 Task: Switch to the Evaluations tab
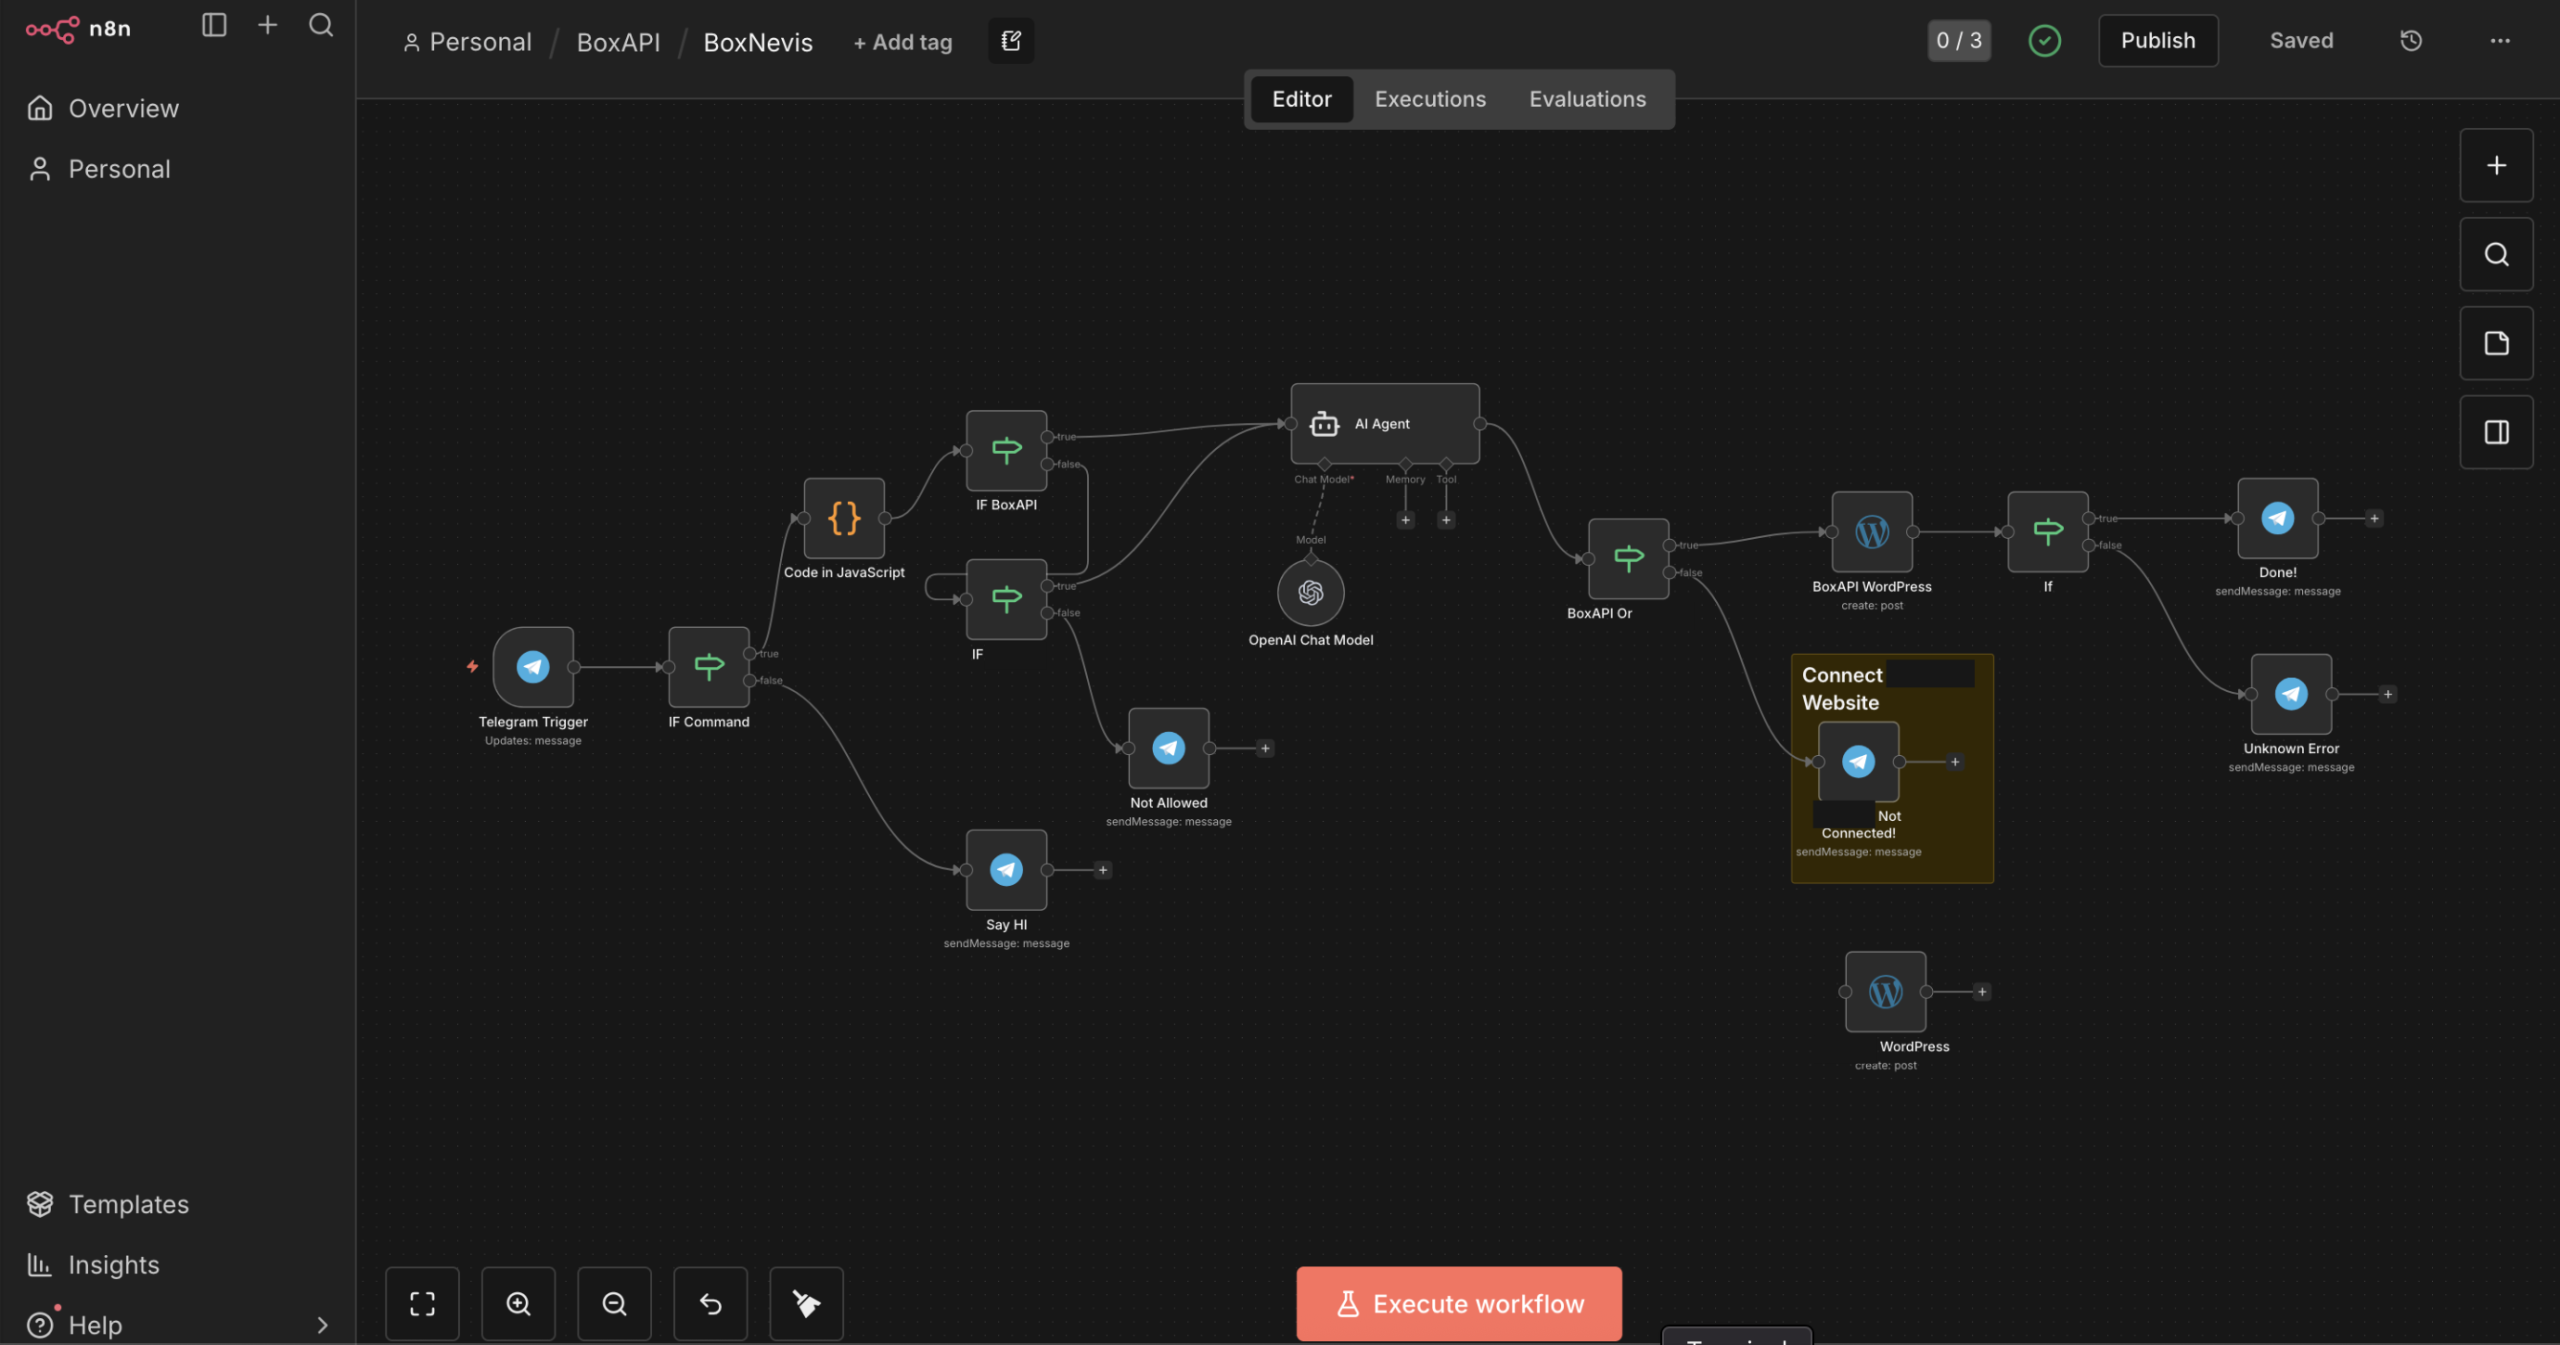tap(1587, 99)
